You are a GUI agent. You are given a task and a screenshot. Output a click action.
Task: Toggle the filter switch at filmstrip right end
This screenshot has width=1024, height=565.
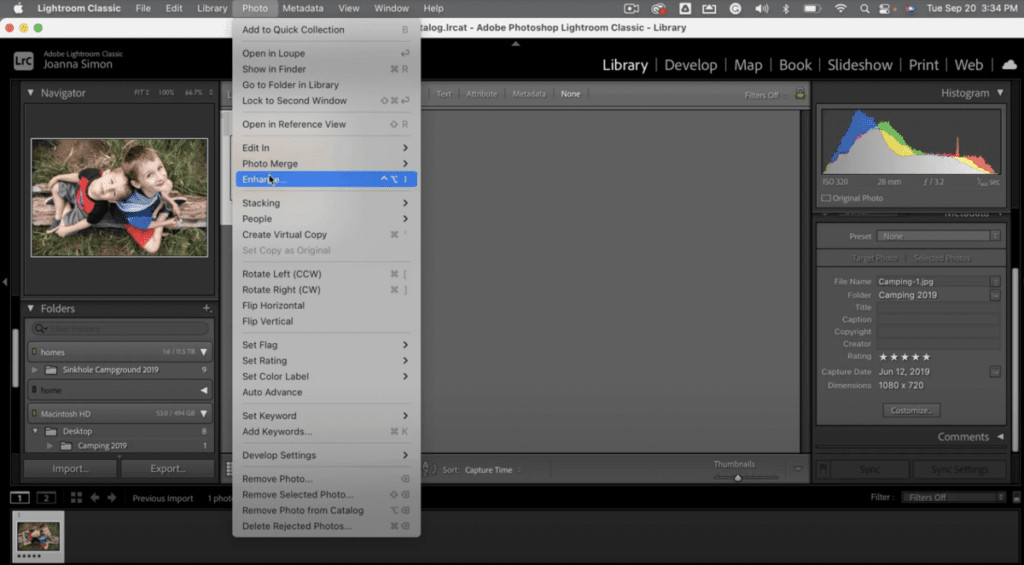(x=1016, y=498)
